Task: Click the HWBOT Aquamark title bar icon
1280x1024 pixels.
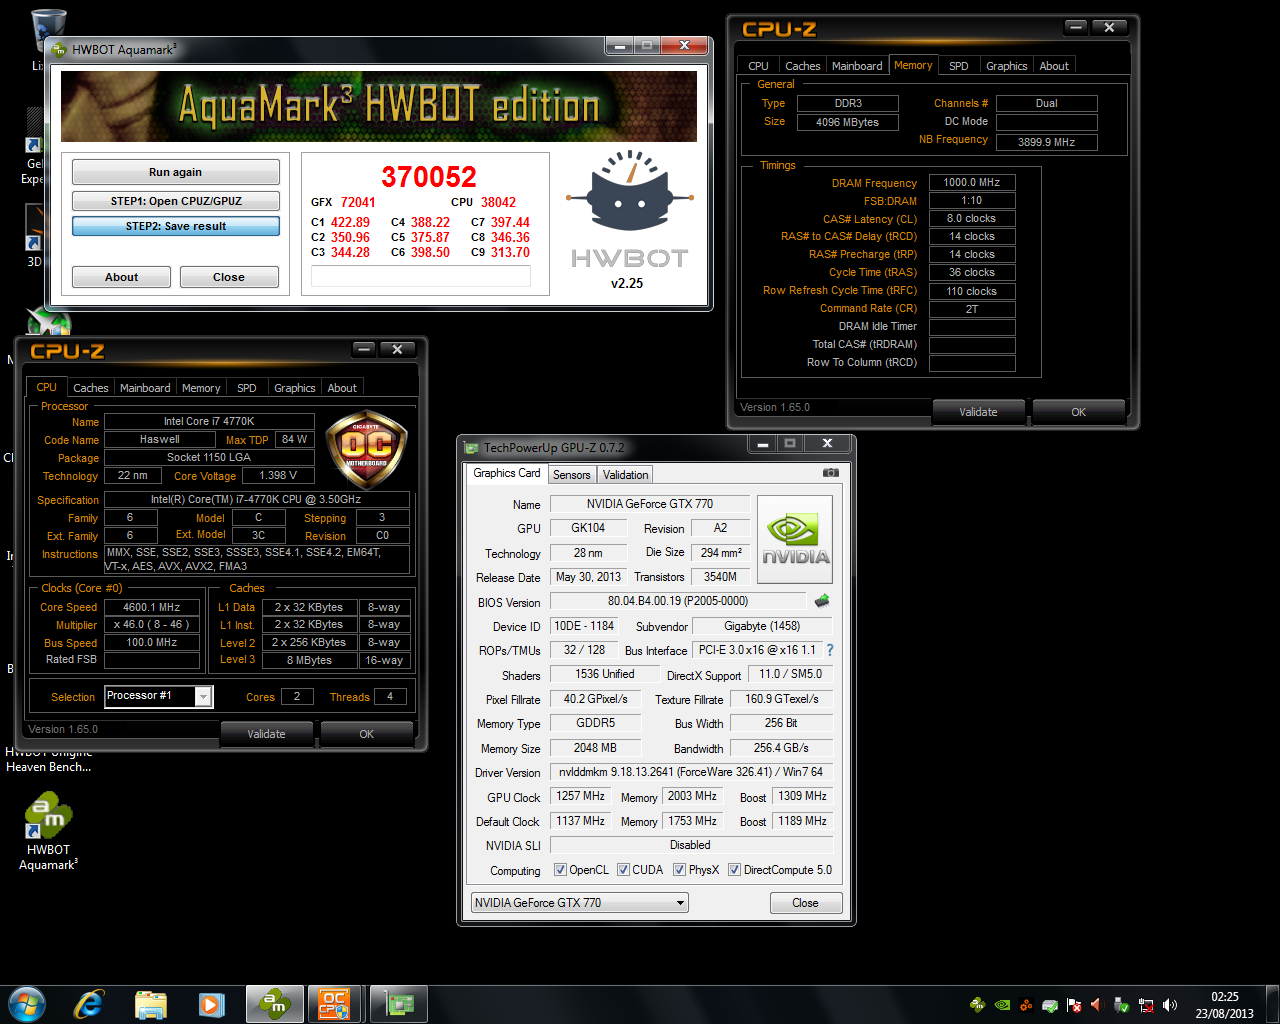Action: coord(59,49)
